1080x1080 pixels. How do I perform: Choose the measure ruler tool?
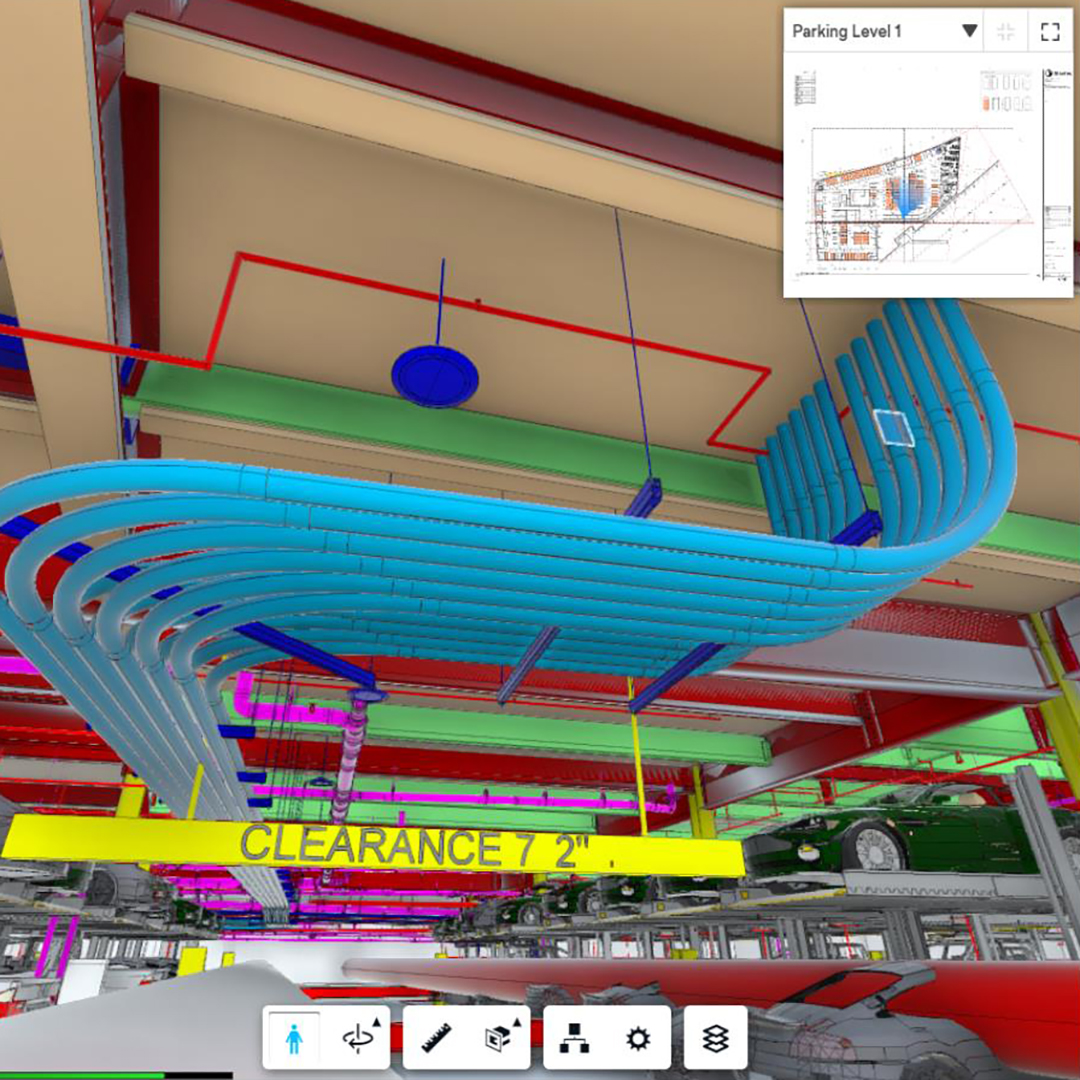(x=436, y=1039)
